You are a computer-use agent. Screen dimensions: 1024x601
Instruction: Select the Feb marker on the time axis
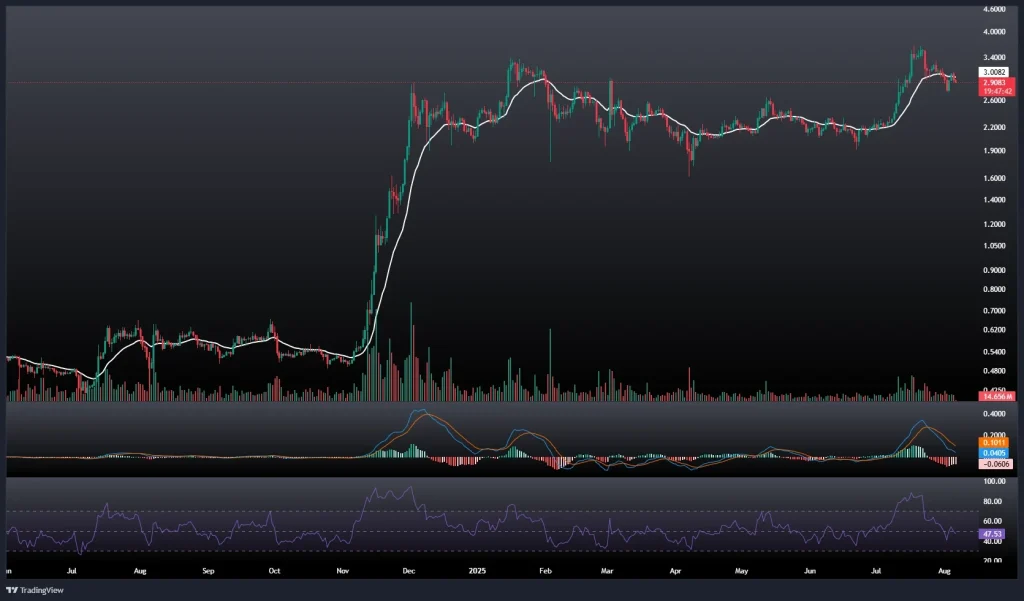544,571
